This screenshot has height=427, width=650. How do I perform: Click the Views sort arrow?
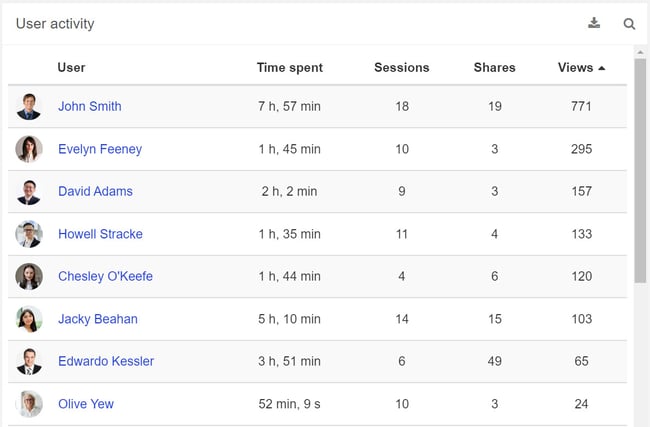pos(602,68)
